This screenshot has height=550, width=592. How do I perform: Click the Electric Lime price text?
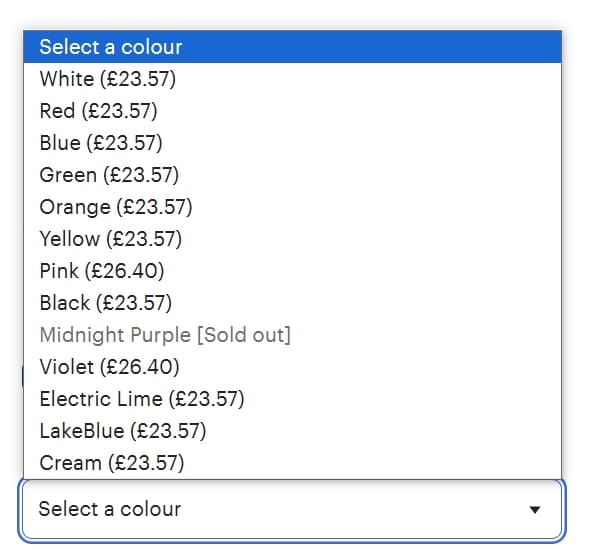click(x=207, y=399)
